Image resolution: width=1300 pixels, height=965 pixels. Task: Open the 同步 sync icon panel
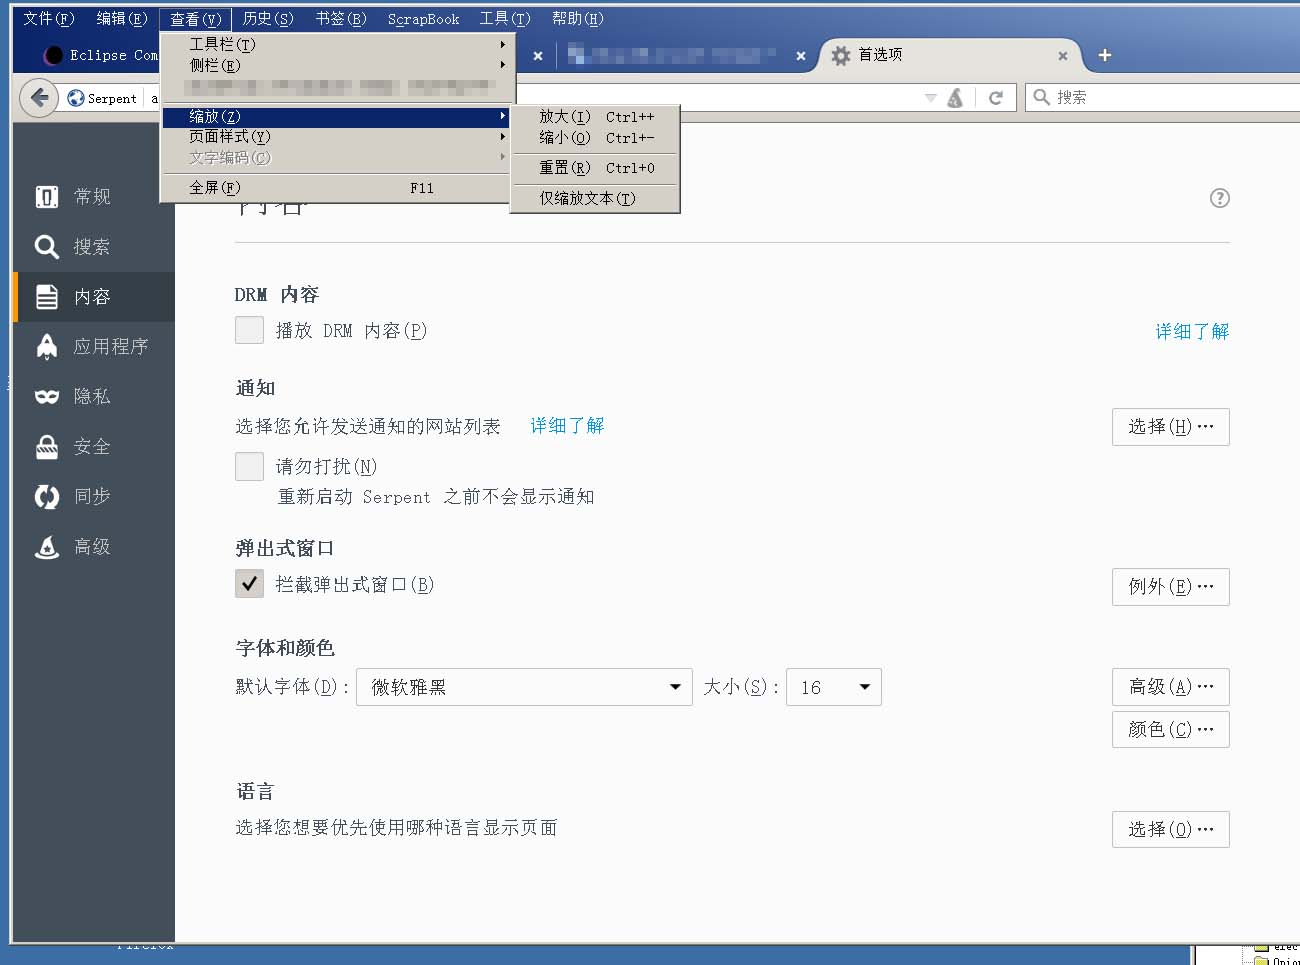pos(47,497)
